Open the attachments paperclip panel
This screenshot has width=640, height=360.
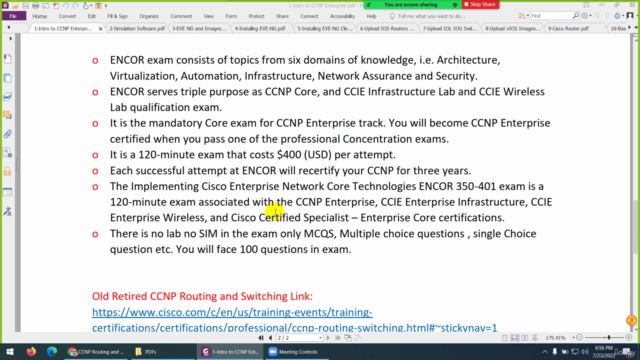pos(7,134)
